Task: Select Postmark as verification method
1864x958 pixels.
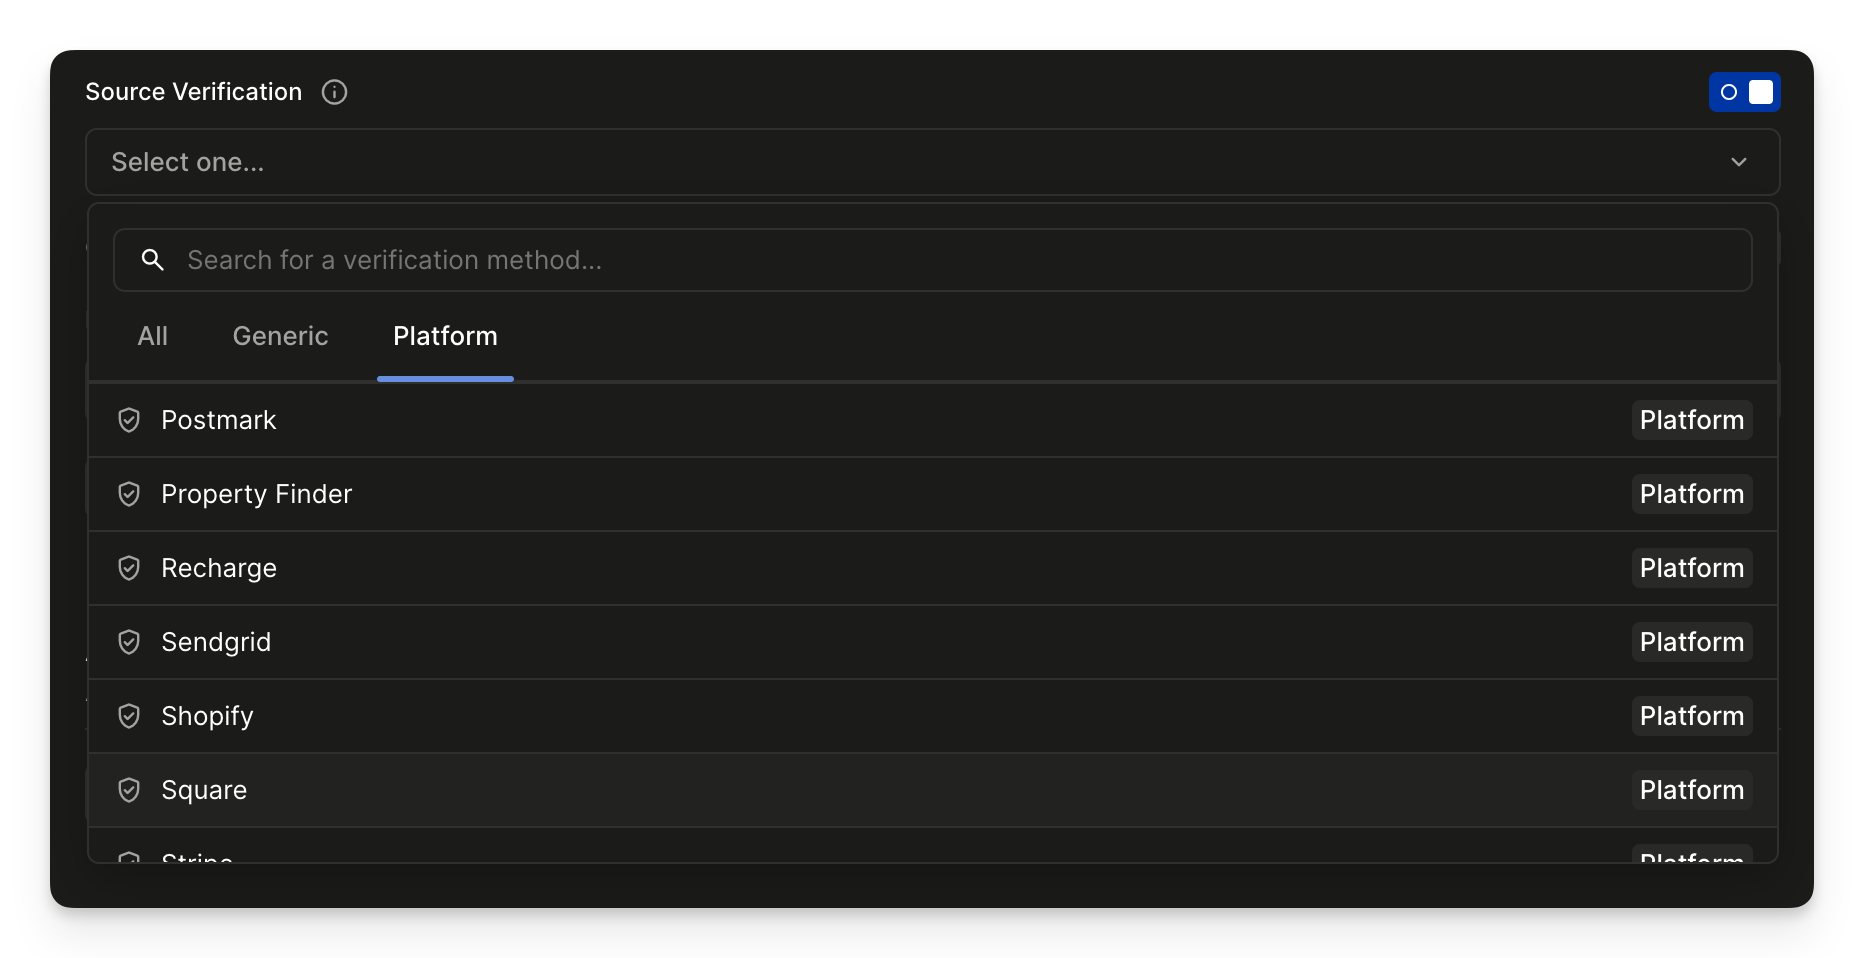Action: tap(219, 420)
